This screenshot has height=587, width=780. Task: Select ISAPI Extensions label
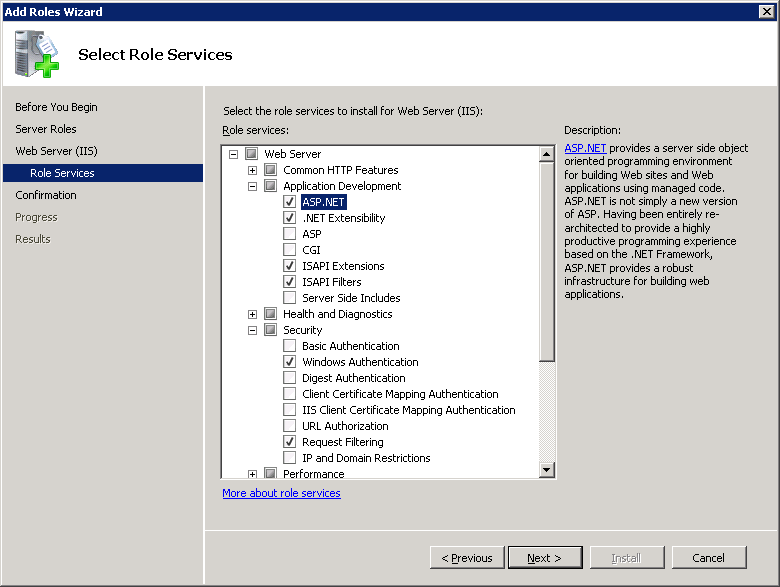click(x=343, y=266)
